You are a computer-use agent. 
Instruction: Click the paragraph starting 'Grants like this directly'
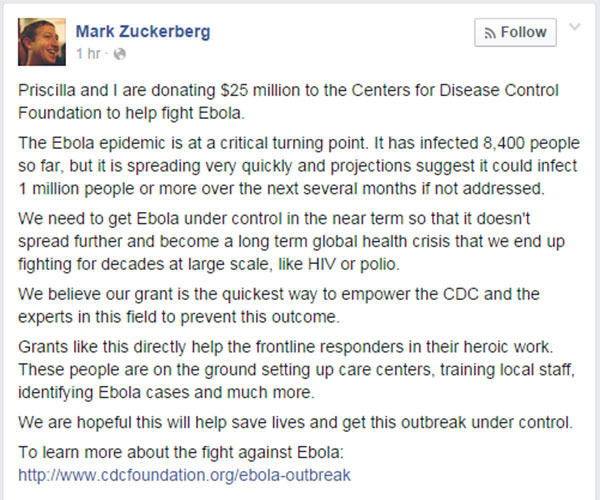coord(297,370)
